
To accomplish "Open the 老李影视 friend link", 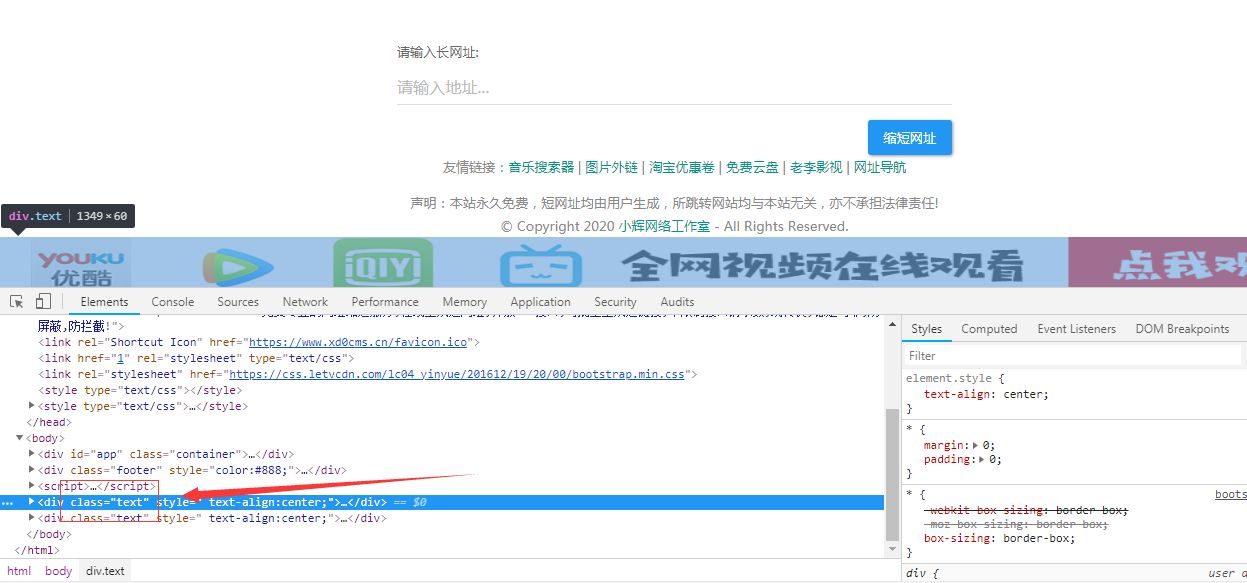I will (x=816, y=167).
